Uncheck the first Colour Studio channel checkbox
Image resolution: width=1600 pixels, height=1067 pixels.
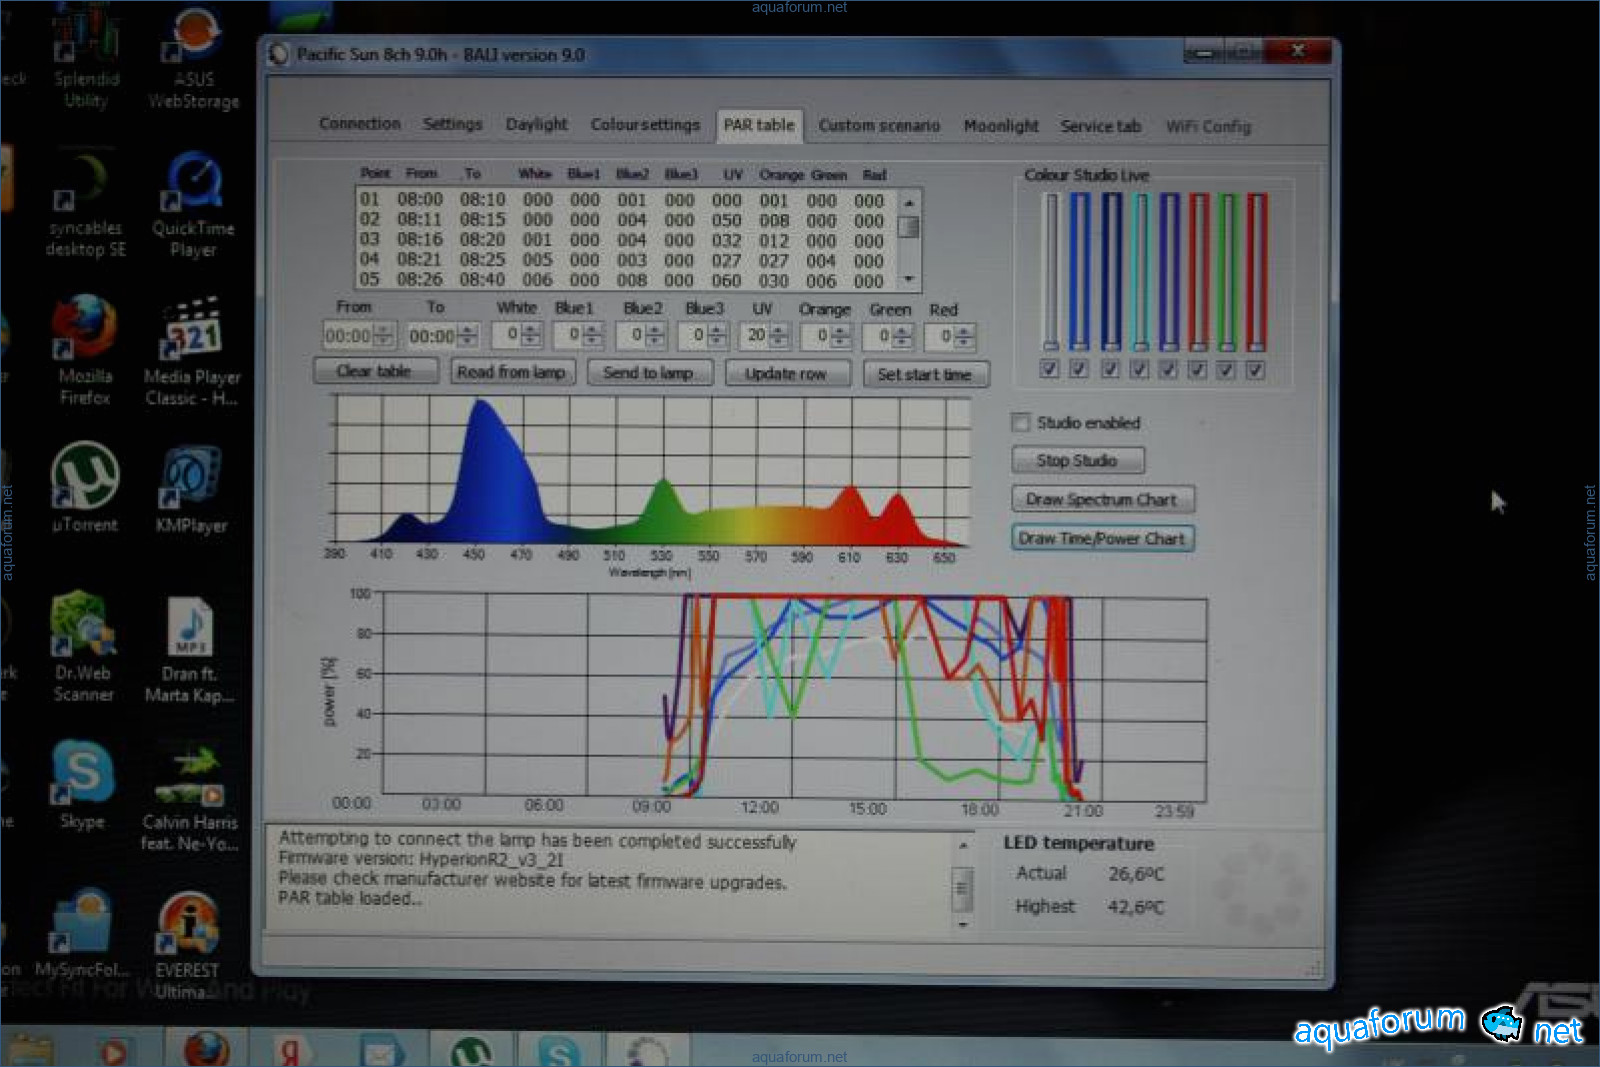pos(1049,369)
